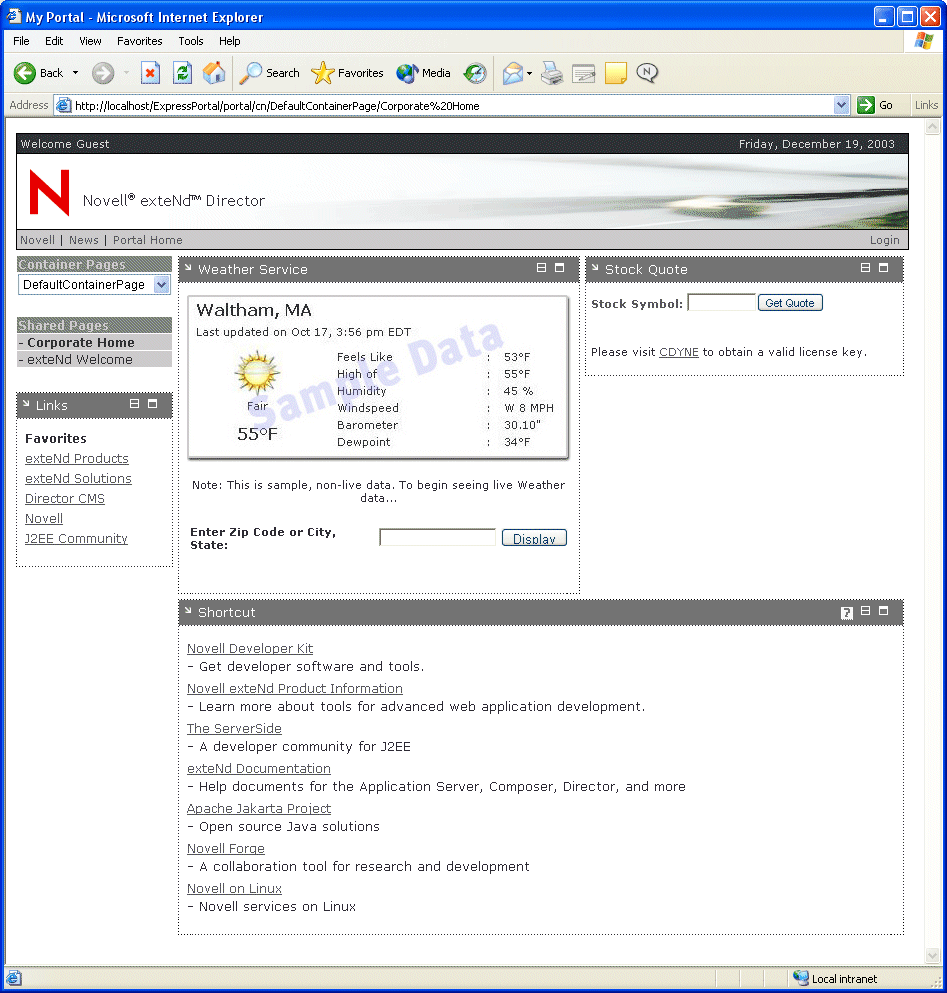The height and width of the screenshot is (993, 947).
Task: Click the Forward navigation button
Action: [x=103, y=73]
